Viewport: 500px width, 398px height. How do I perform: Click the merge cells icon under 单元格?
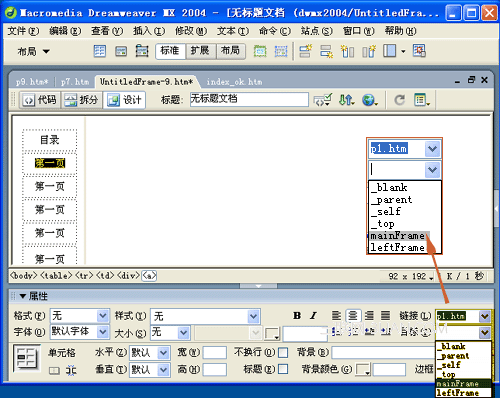[54, 371]
